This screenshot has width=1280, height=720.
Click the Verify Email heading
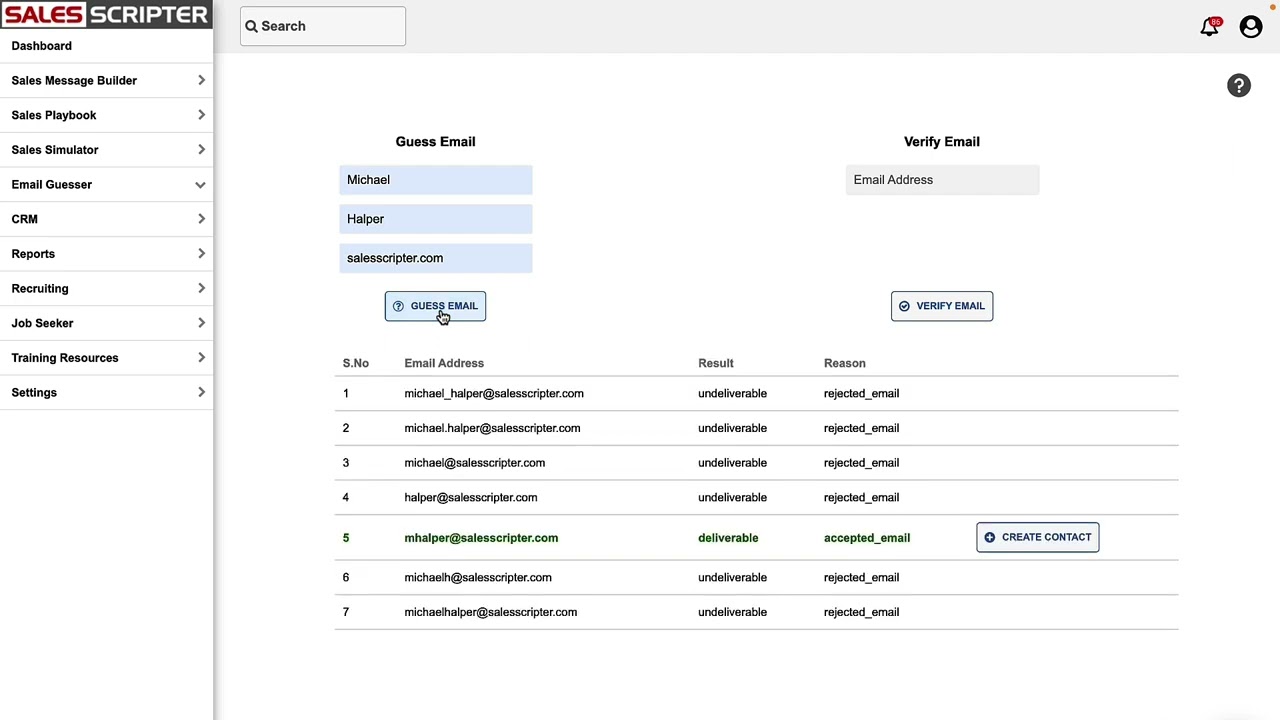pos(942,142)
